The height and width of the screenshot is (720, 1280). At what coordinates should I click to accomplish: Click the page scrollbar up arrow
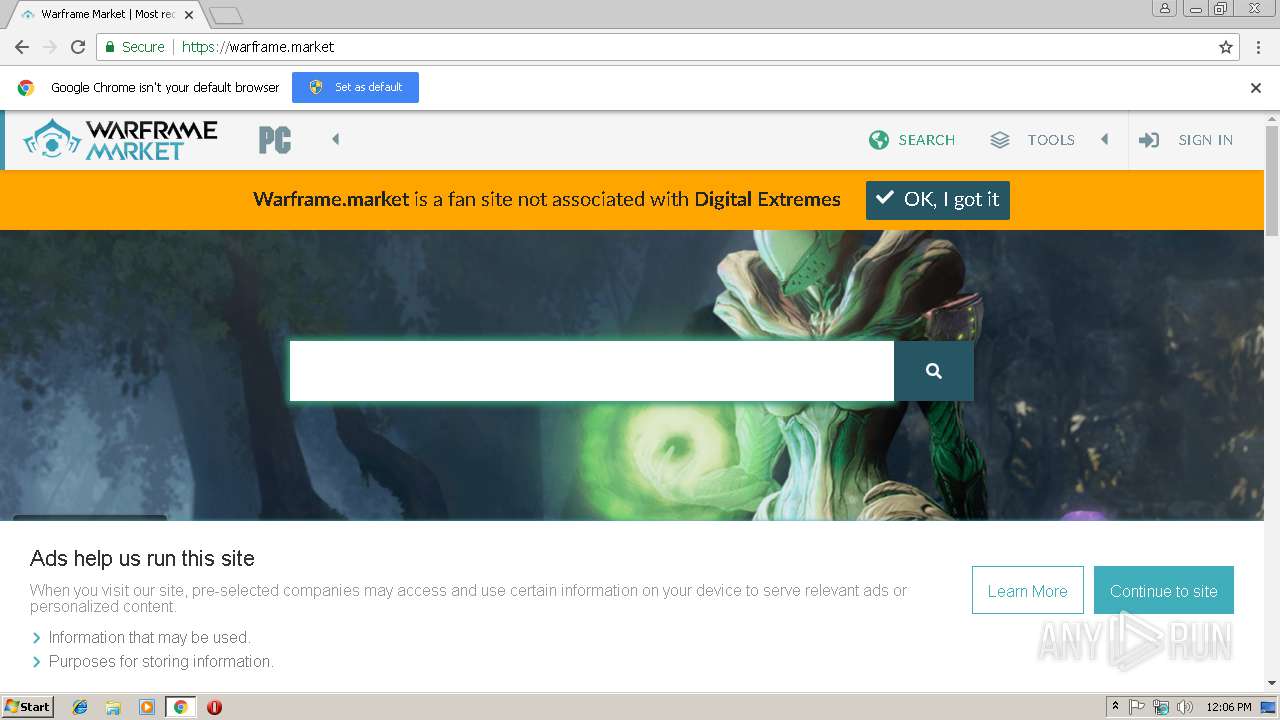click(x=1272, y=118)
